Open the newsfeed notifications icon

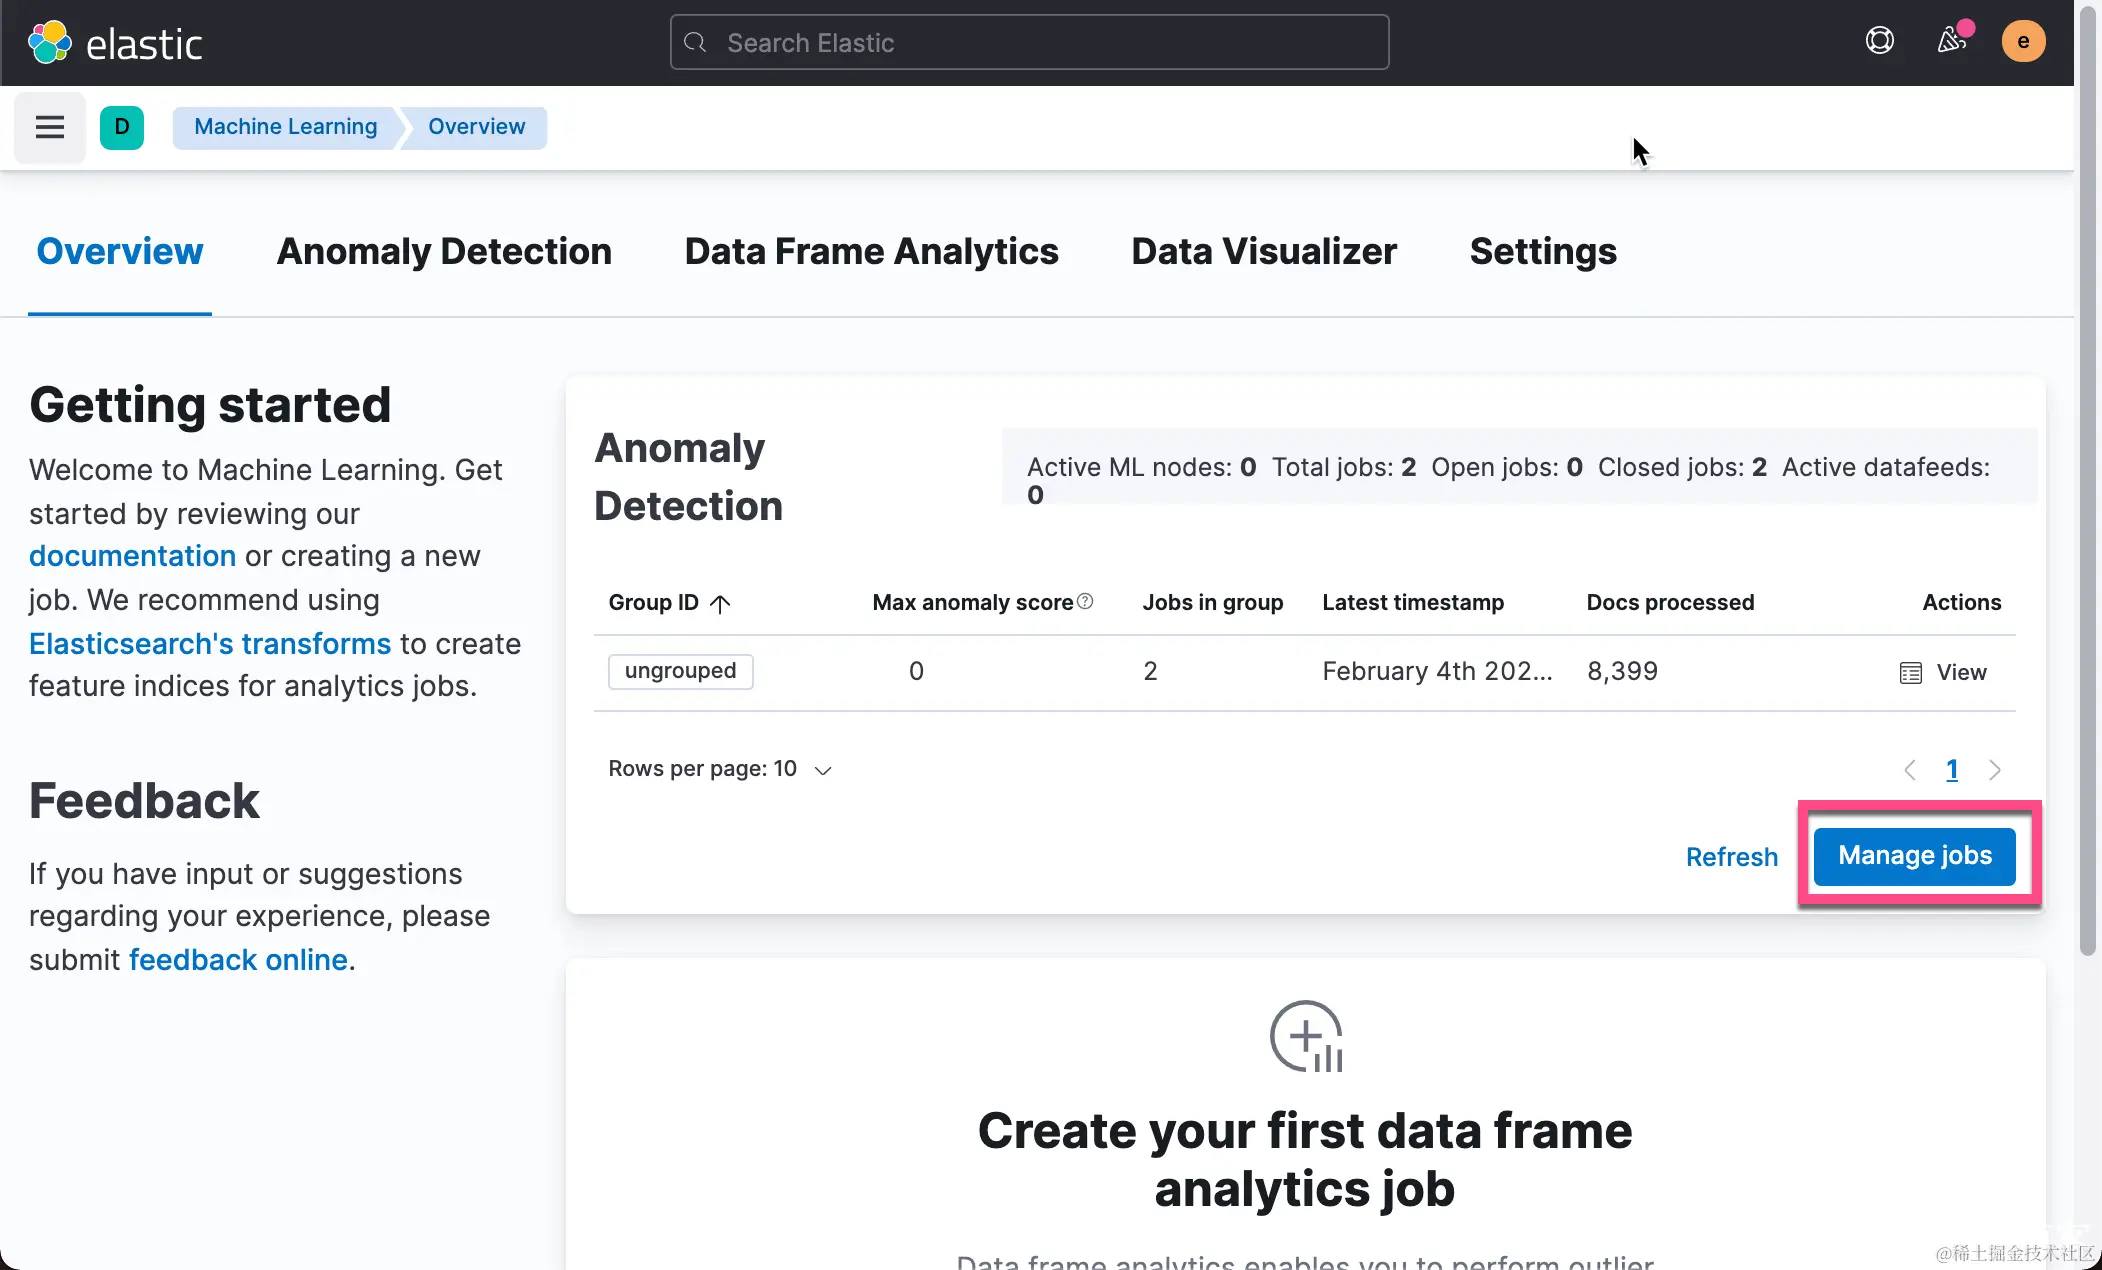click(x=1951, y=41)
